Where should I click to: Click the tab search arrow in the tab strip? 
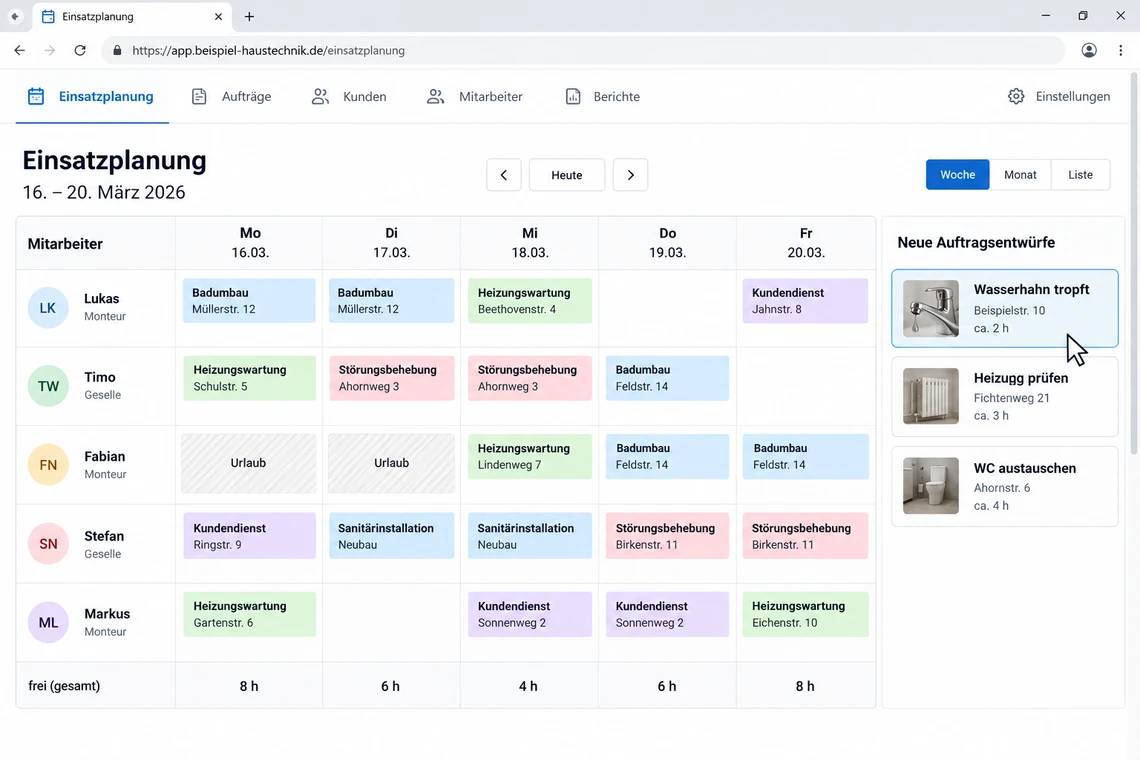[x=15, y=16]
